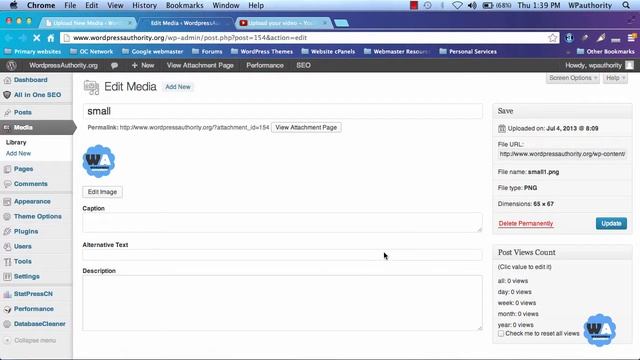Click the View Attachment Page button

coord(306,127)
